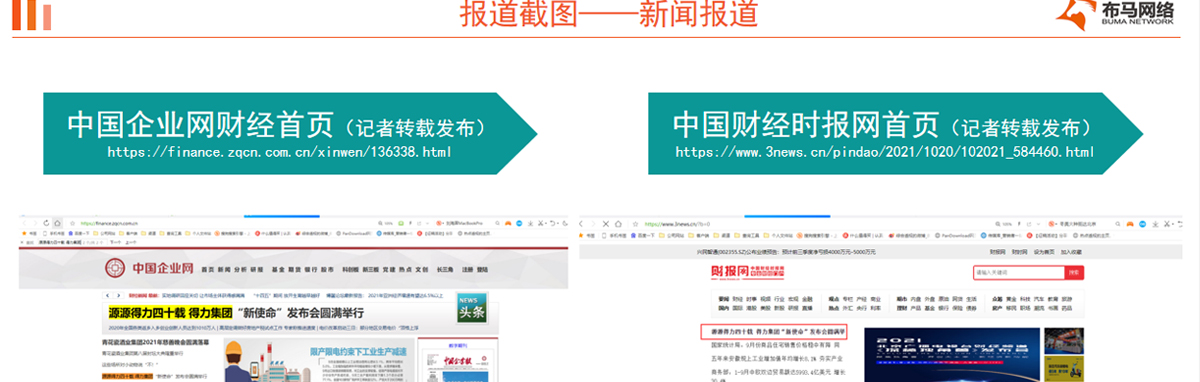This screenshot has height=382, width=1200.
Task: Click bookmark star beside www.3news.cn address
Action: point(635,224)
